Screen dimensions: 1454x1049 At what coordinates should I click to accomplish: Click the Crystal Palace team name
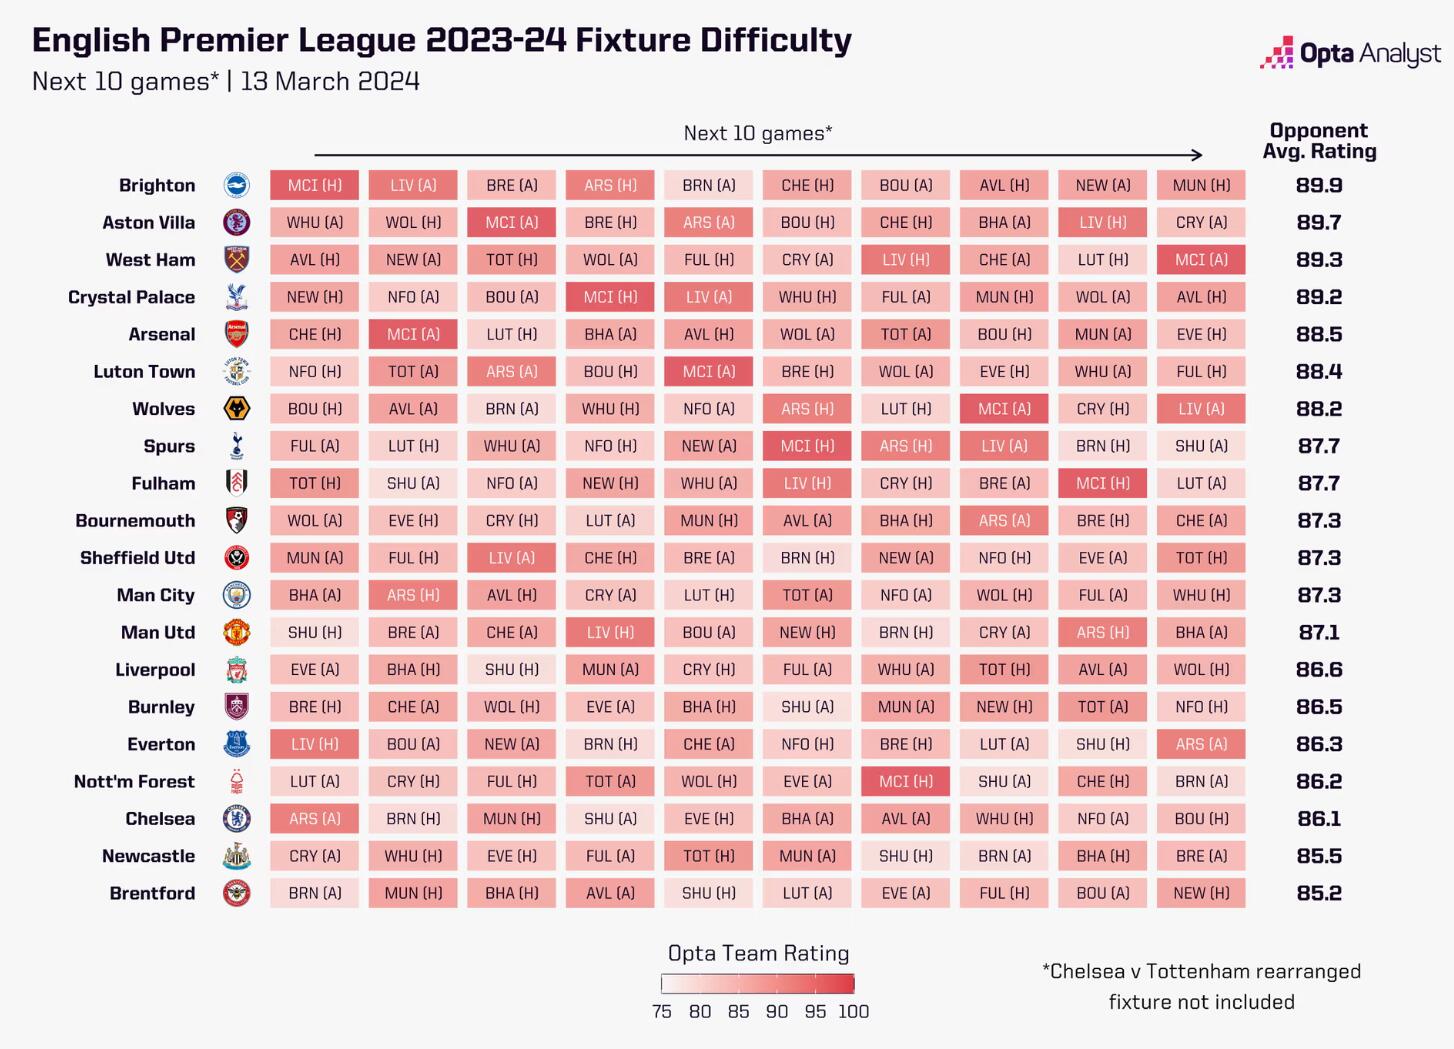coord(131,297)
